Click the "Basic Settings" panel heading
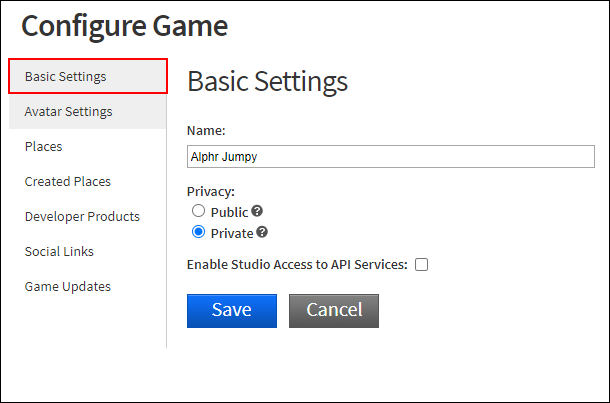Image resolution: width=610 pixels, height=403 pixels. (267, 81)
